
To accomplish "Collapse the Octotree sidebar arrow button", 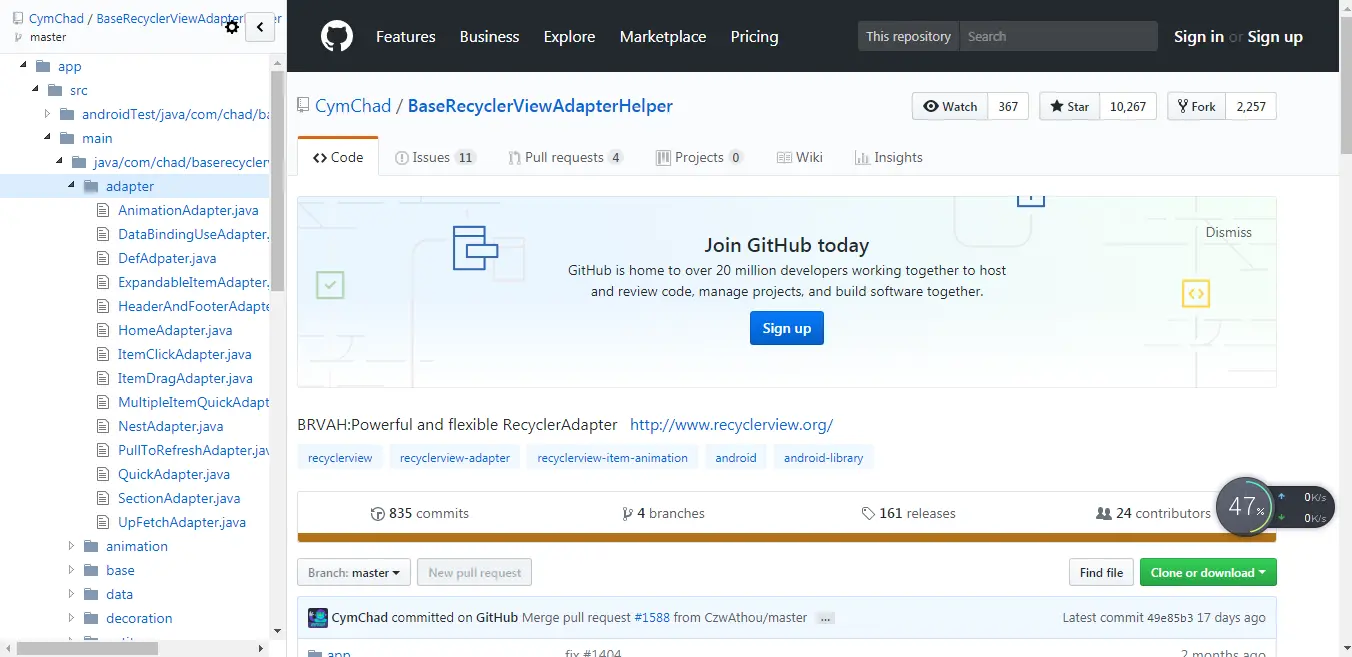I will pos(260,27).
